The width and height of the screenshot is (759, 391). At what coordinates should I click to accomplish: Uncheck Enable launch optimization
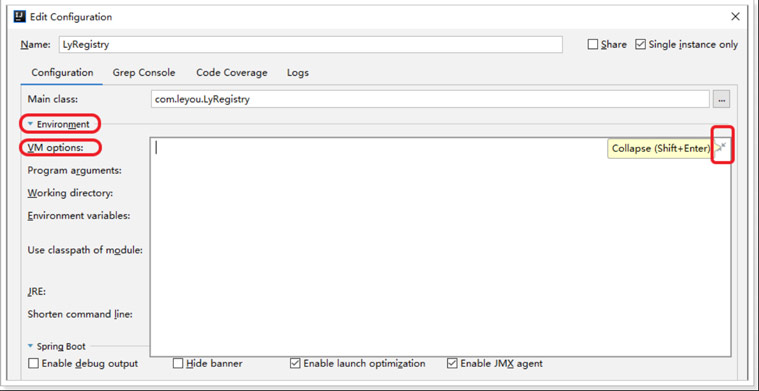295,363
